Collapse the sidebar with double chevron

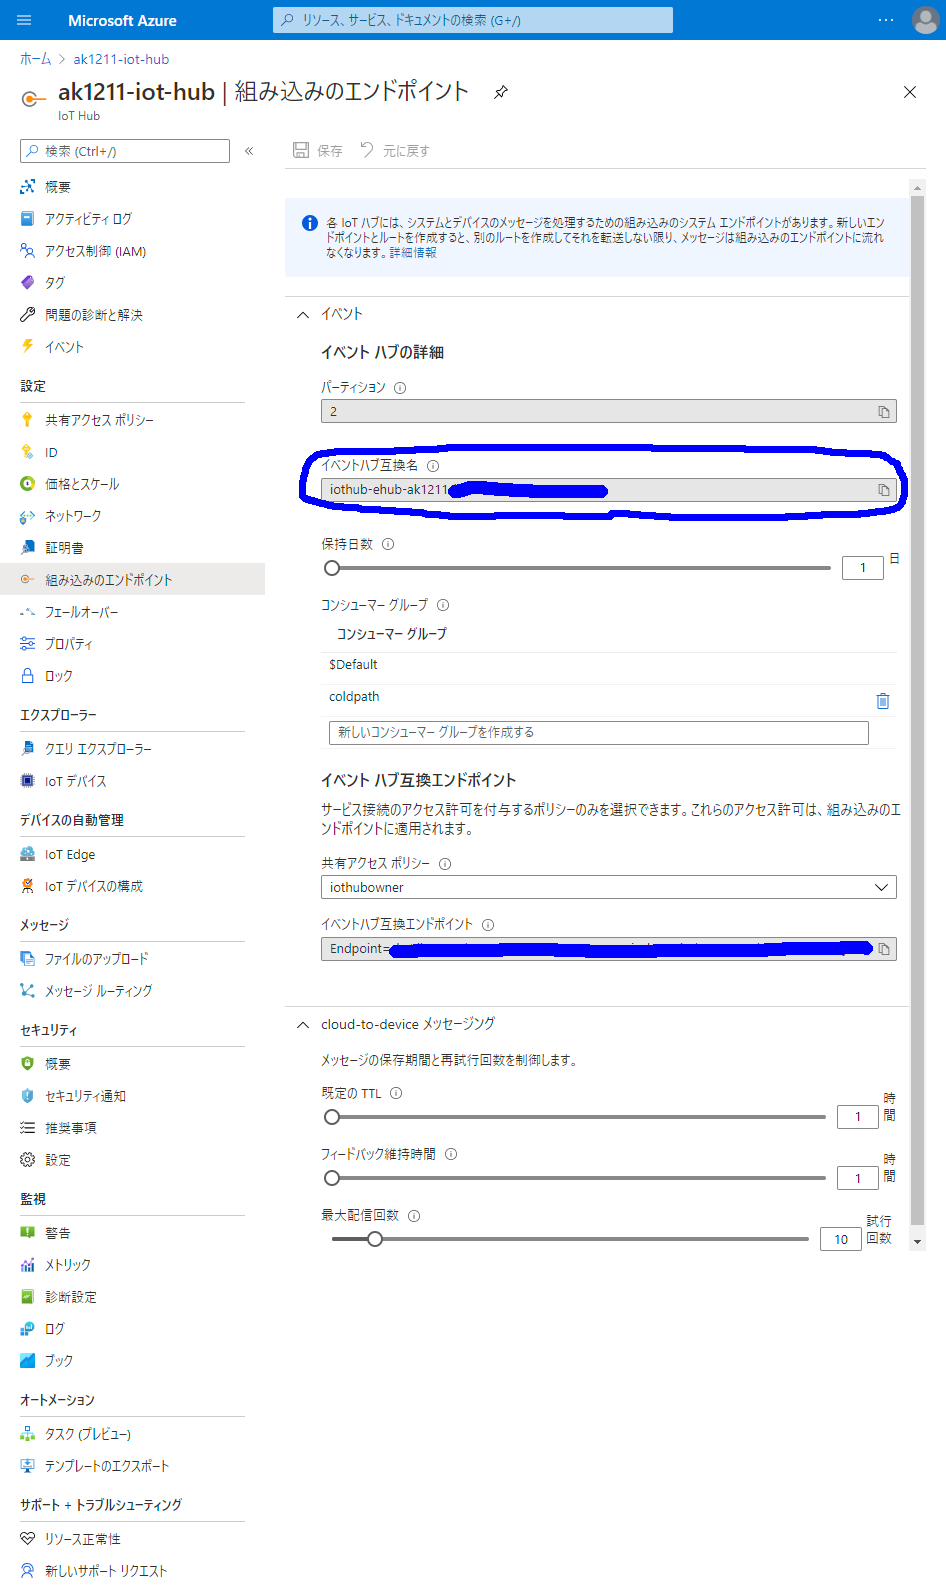point(249,151)
